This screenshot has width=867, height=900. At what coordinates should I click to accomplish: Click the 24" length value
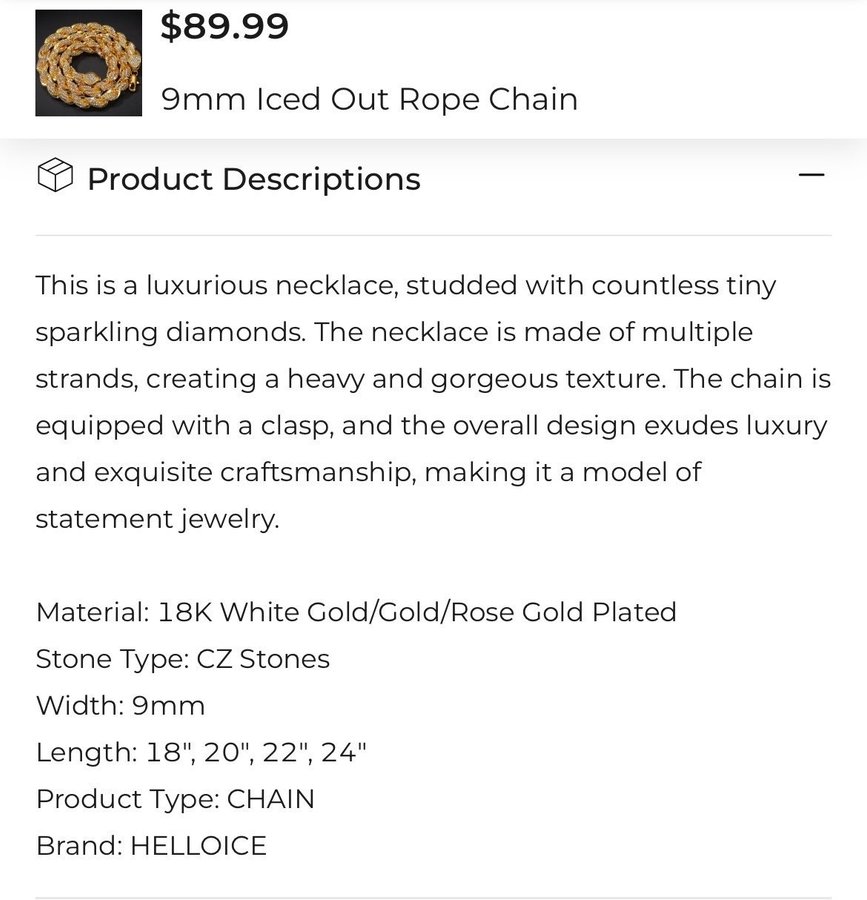[344, 752]
